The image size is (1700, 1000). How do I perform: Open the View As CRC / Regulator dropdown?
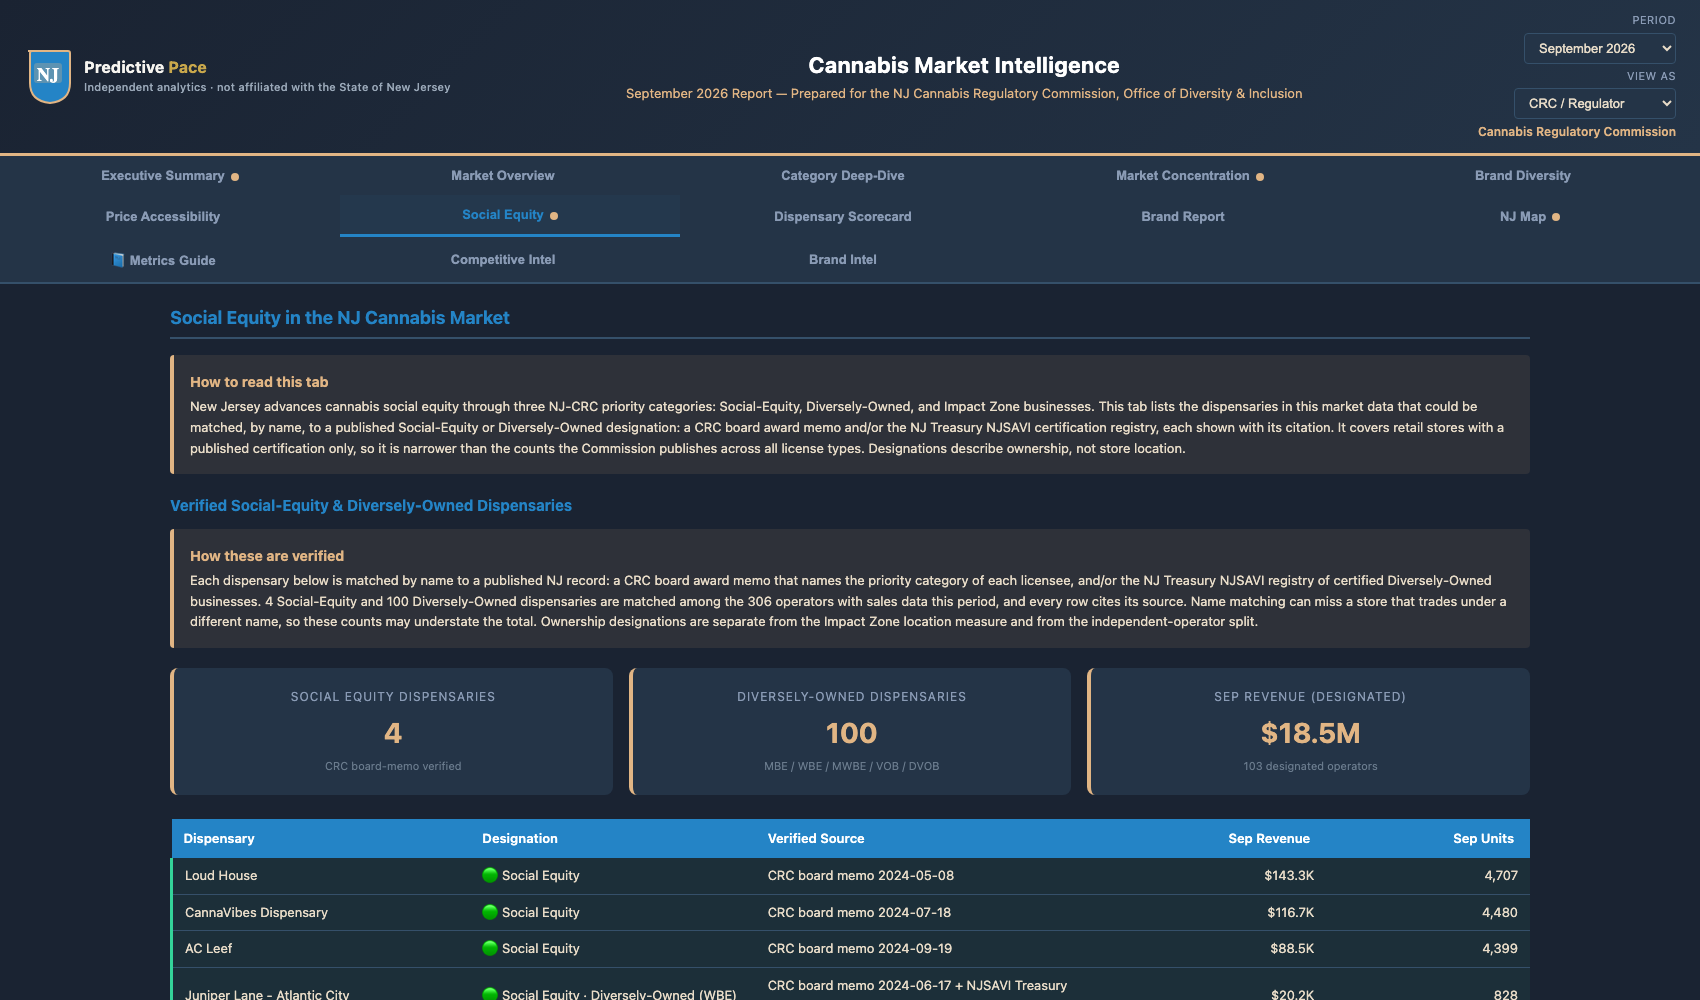[x=1594, y=103]
